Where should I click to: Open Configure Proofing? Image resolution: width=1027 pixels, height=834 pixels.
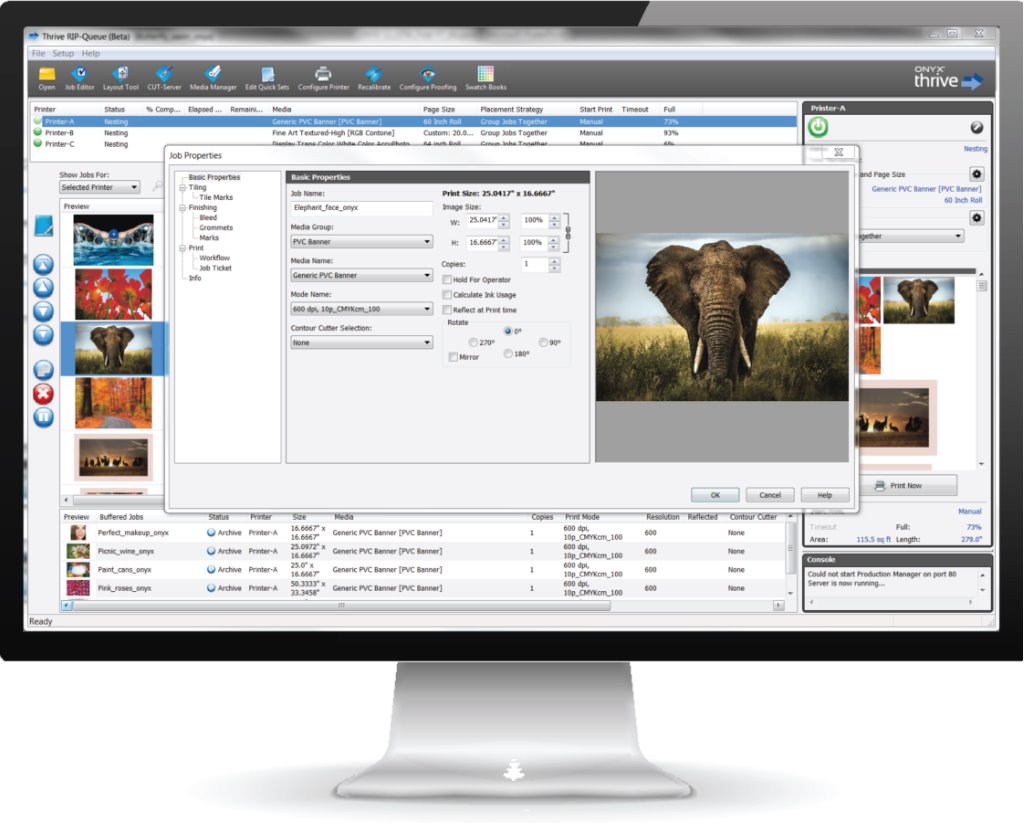coord(428,78)
